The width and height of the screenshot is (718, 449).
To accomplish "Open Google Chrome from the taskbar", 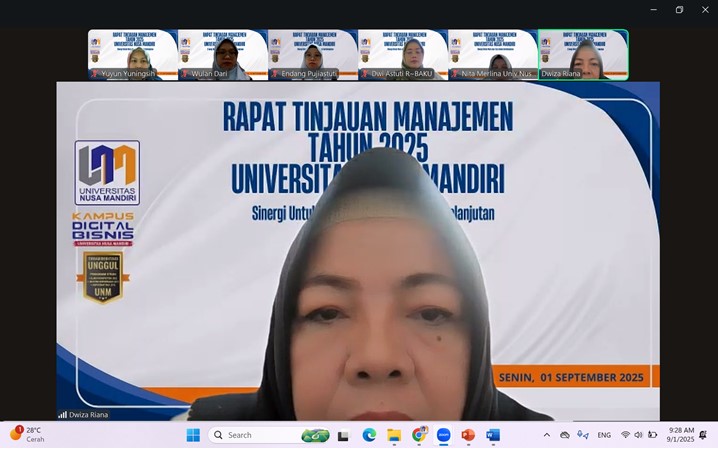I will (419, 434).
